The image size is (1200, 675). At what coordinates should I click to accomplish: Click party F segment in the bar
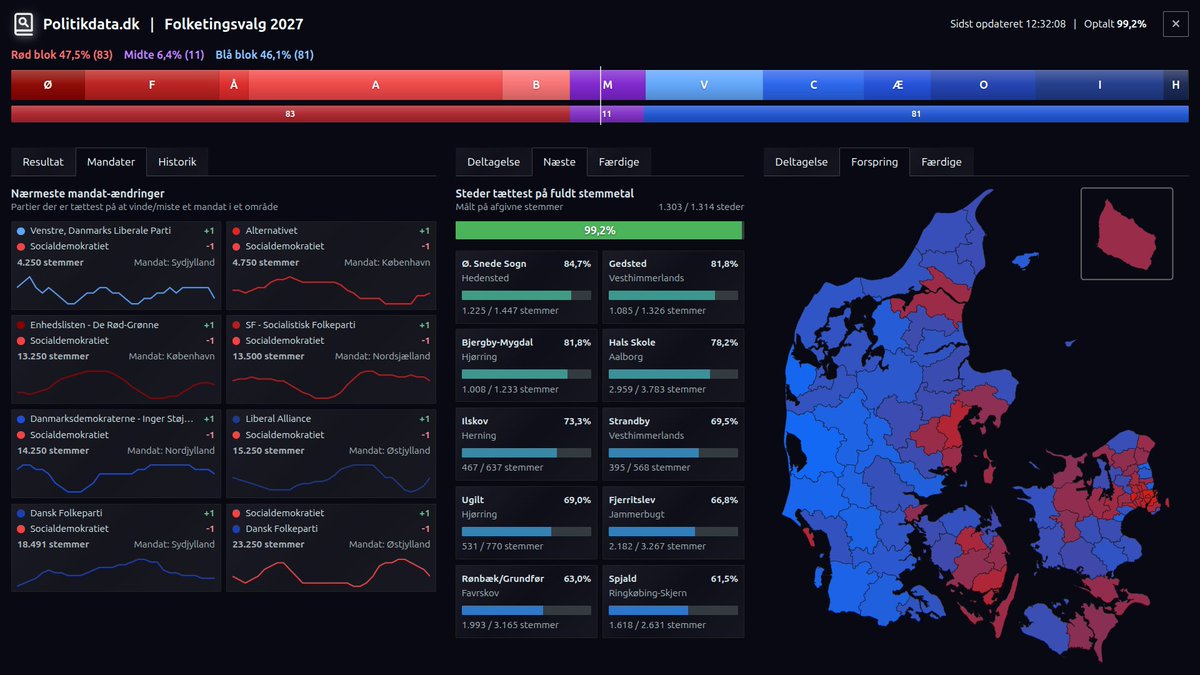point(152,85)
